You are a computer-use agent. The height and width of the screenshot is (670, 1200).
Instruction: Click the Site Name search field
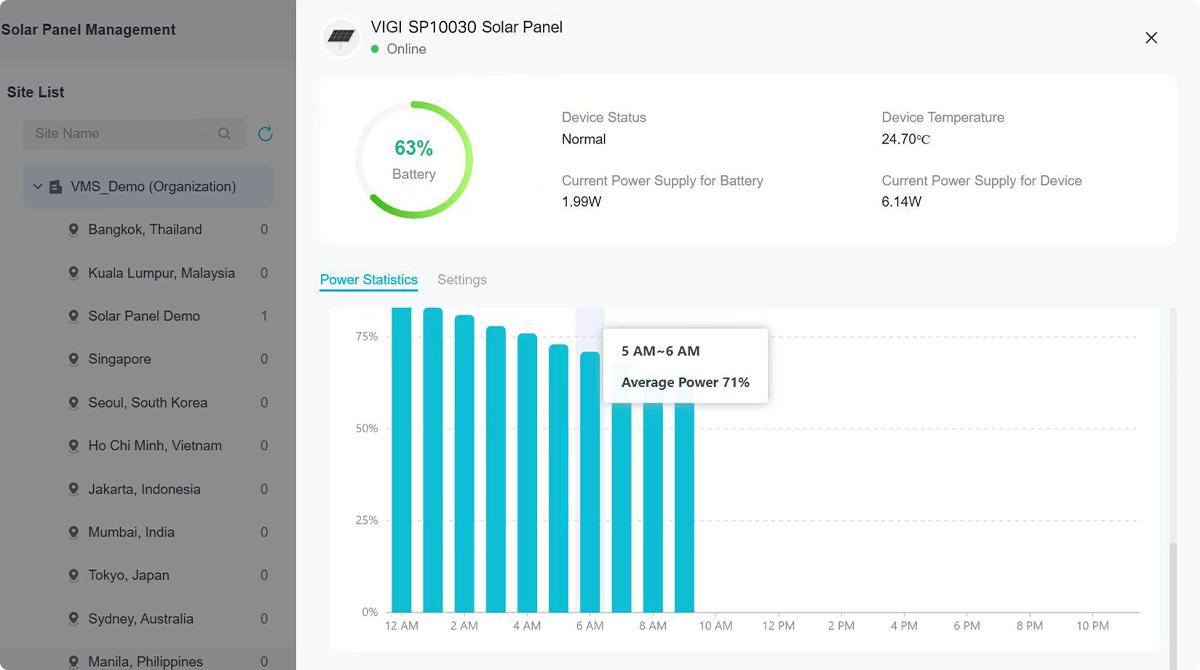coord(134,133)
